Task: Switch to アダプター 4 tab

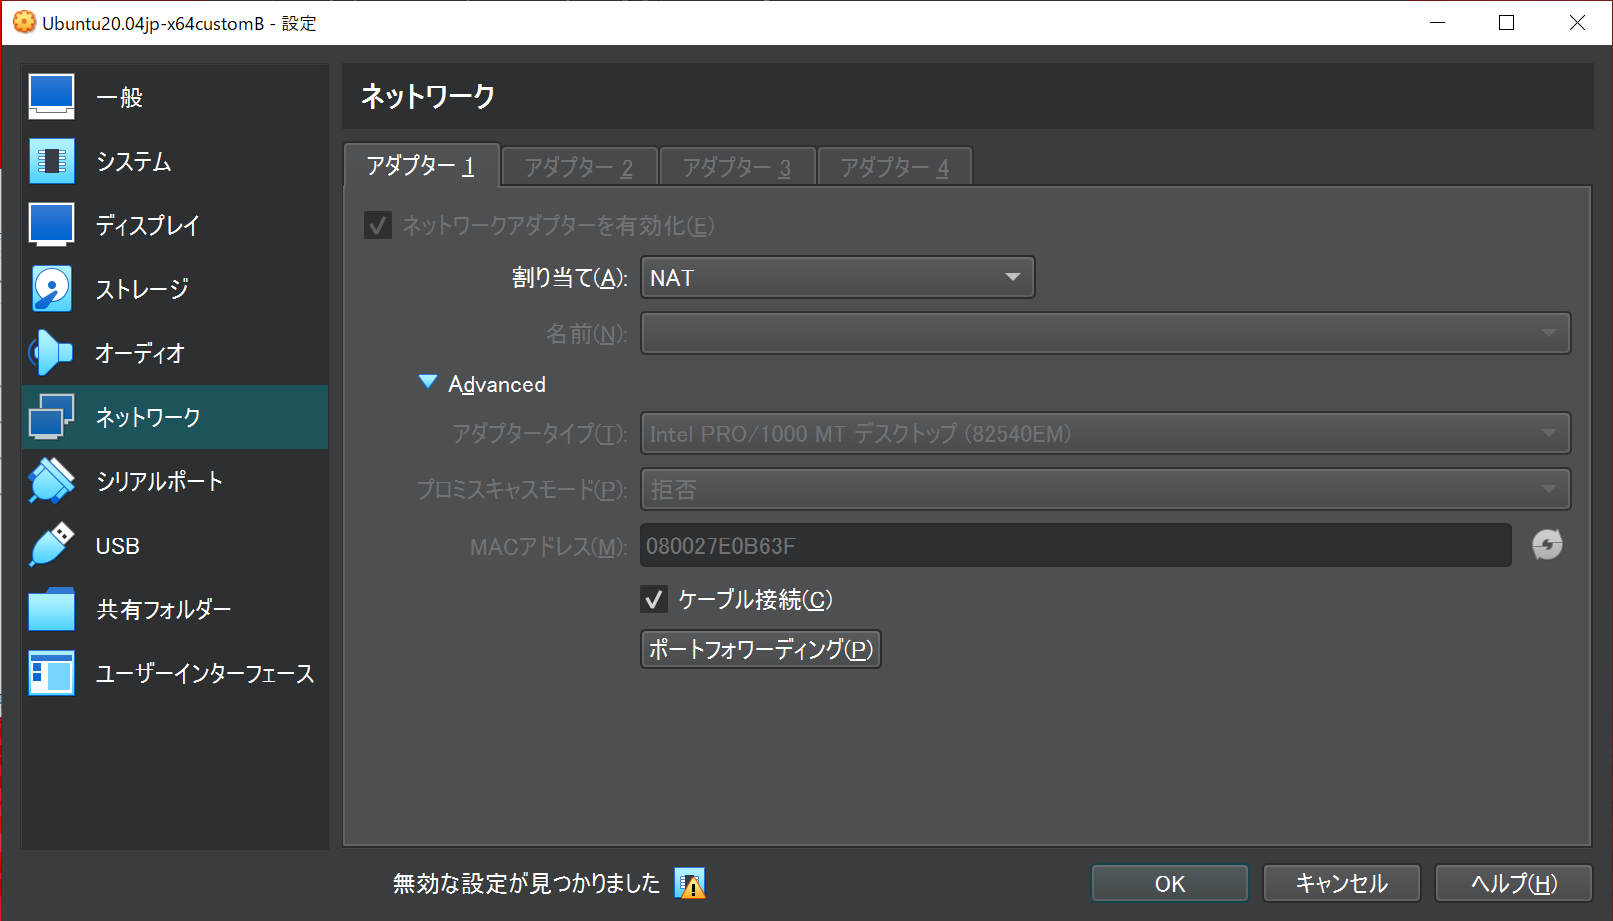Action: click(895, 167)
